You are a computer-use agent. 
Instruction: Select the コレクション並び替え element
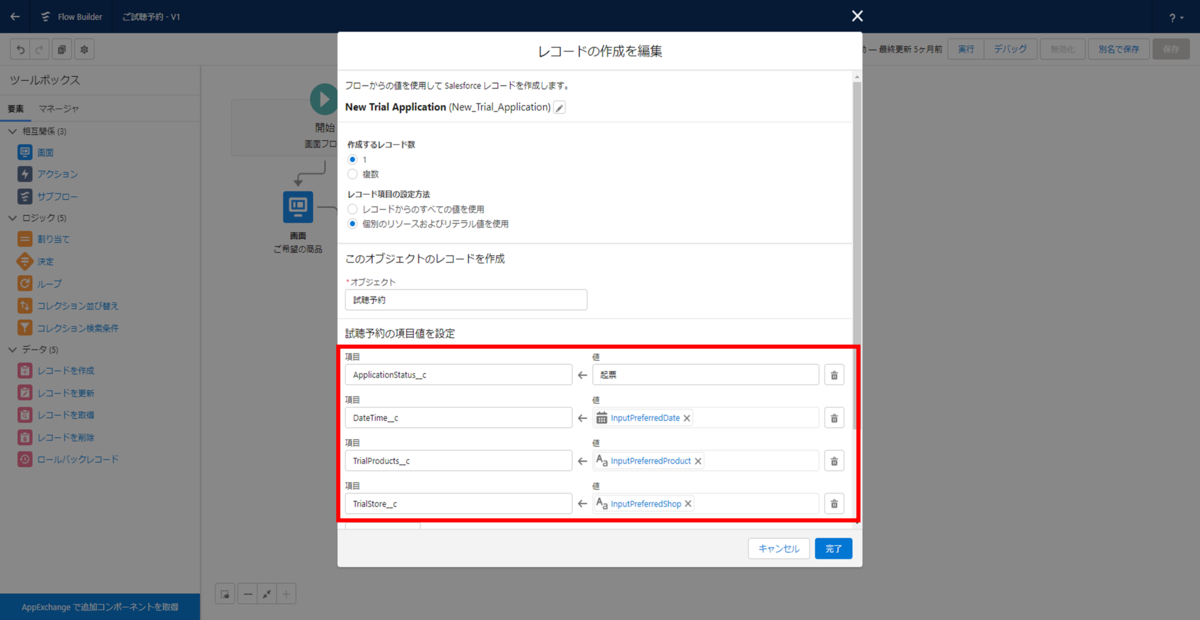tap(68, 306)
